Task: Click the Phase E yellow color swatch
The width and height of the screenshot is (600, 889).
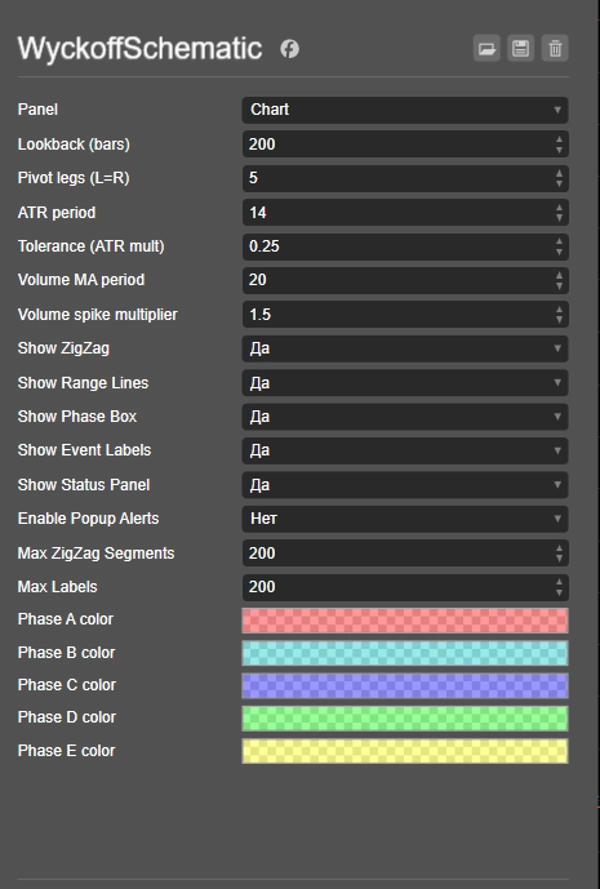Action: click(x=404, y=751)
